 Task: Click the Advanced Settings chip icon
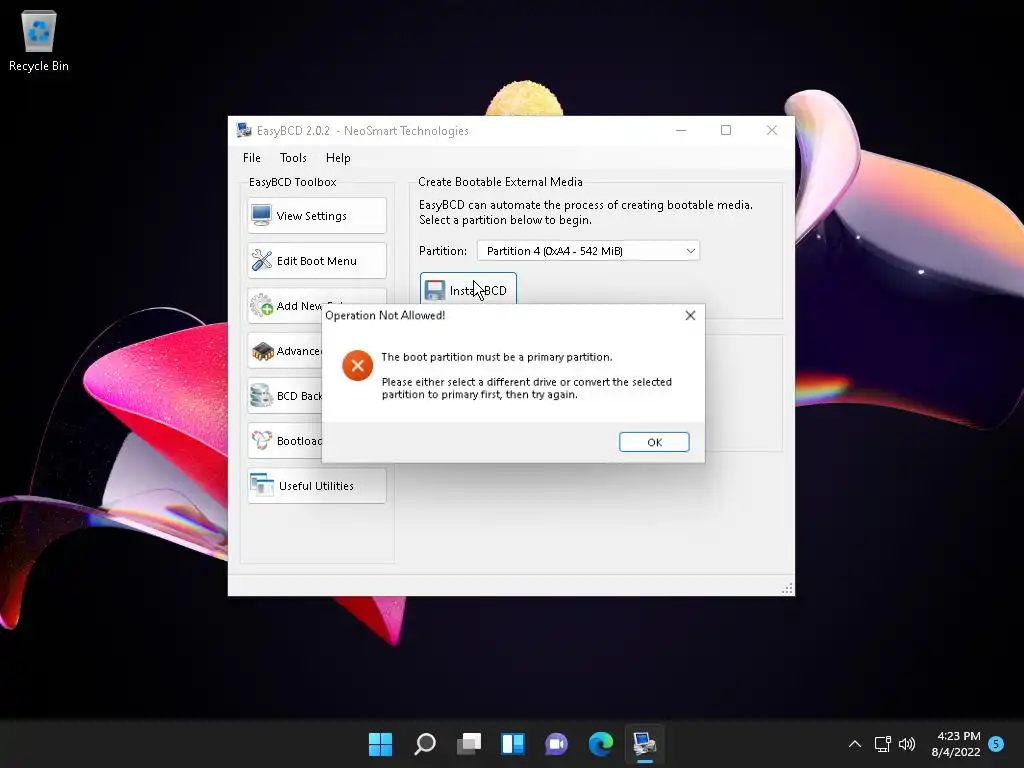point(262,351)
